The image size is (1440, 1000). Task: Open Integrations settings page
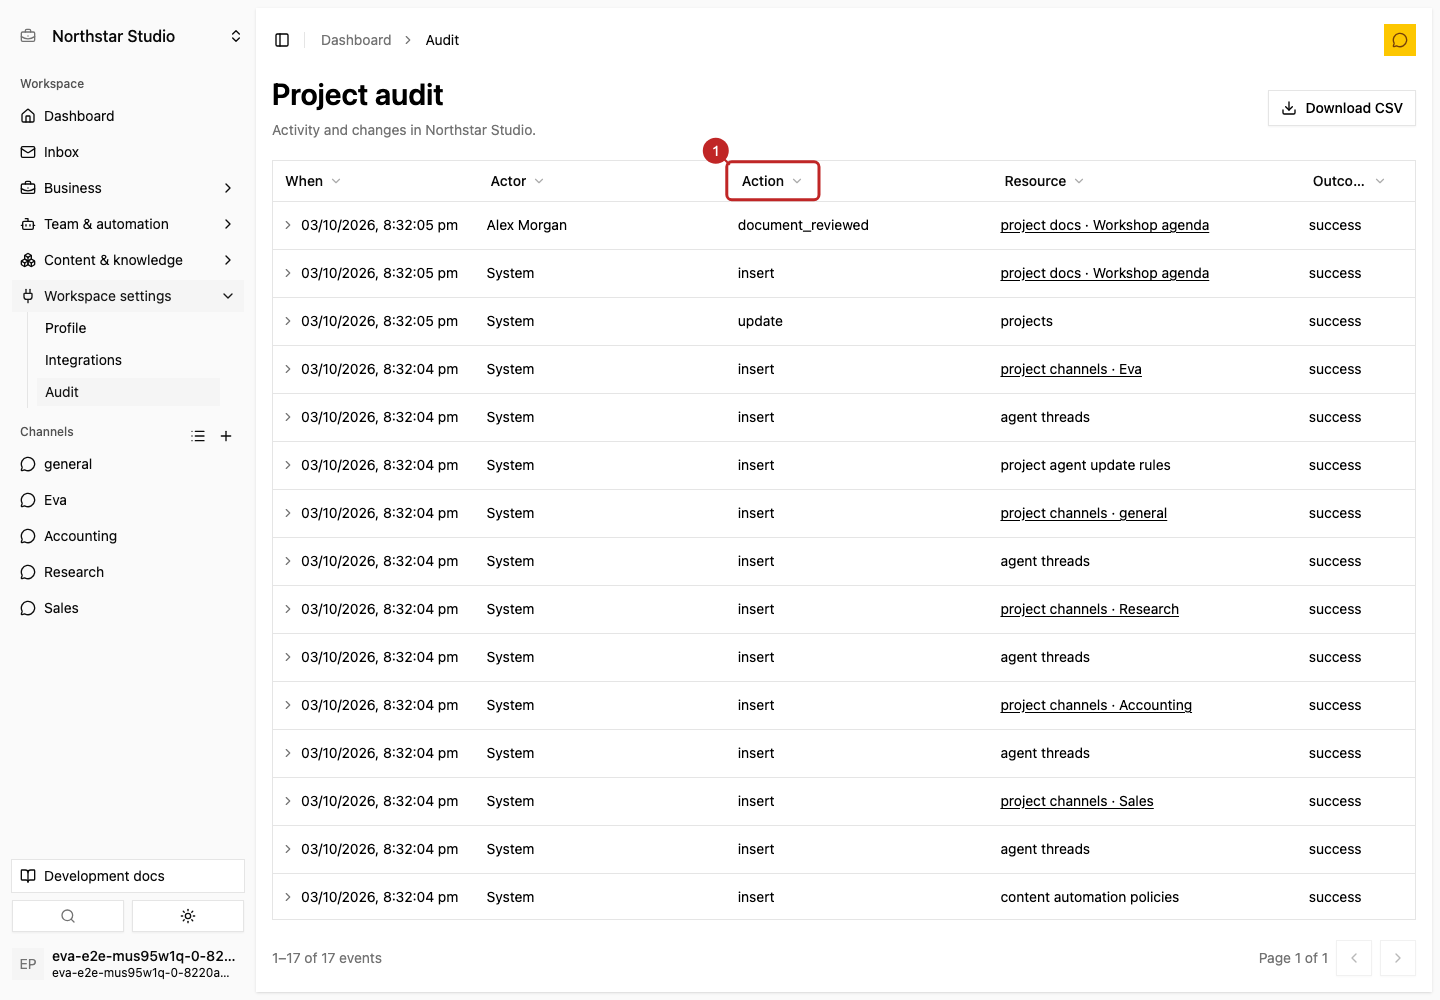click(x=128, y=360)
